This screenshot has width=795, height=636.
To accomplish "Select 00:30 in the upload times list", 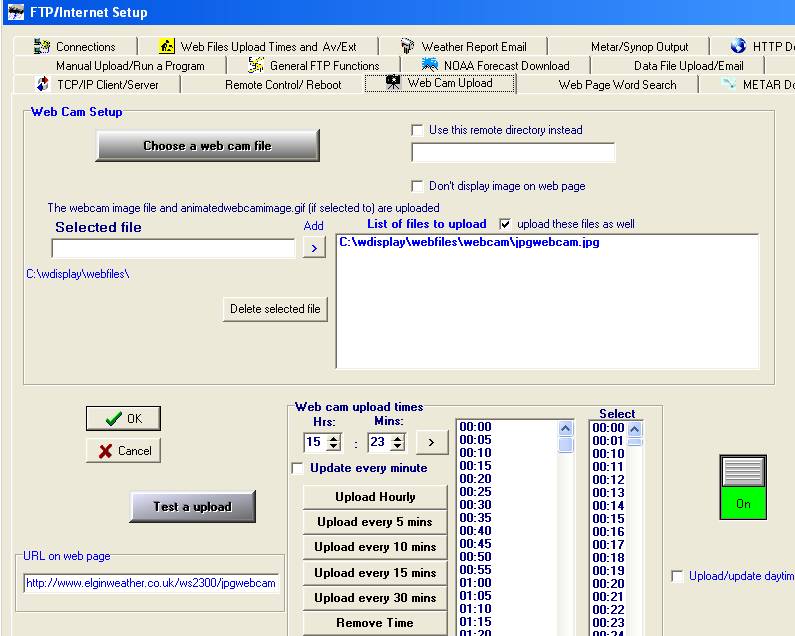I will pyautogui.click(x=475, y=505).
